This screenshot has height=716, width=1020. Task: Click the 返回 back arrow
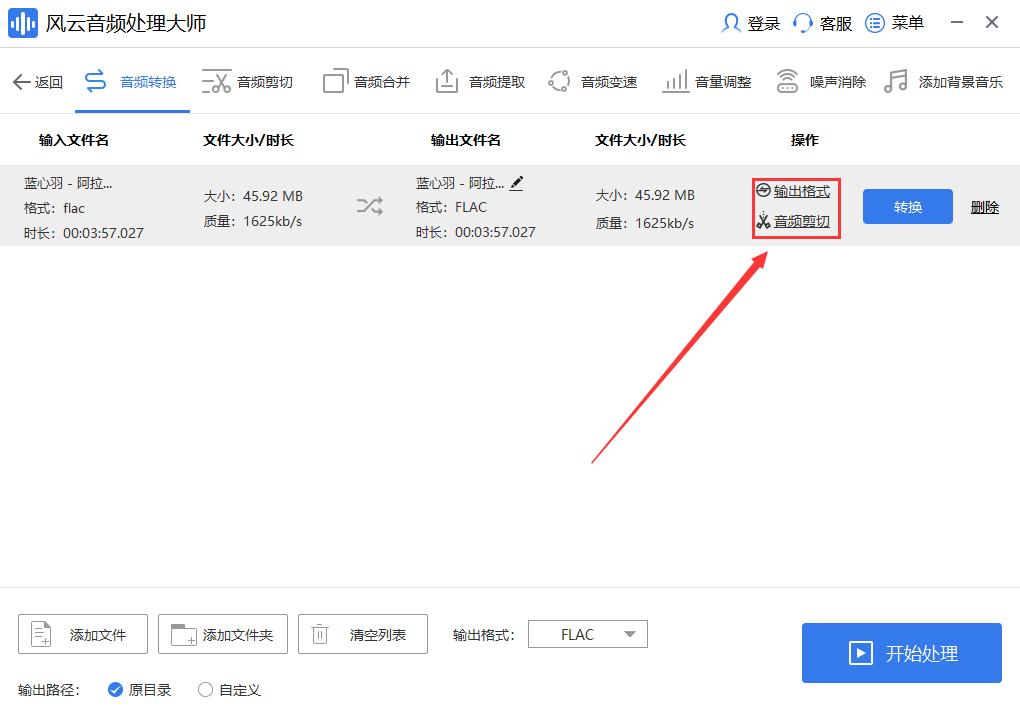click(x=37, y=81)
